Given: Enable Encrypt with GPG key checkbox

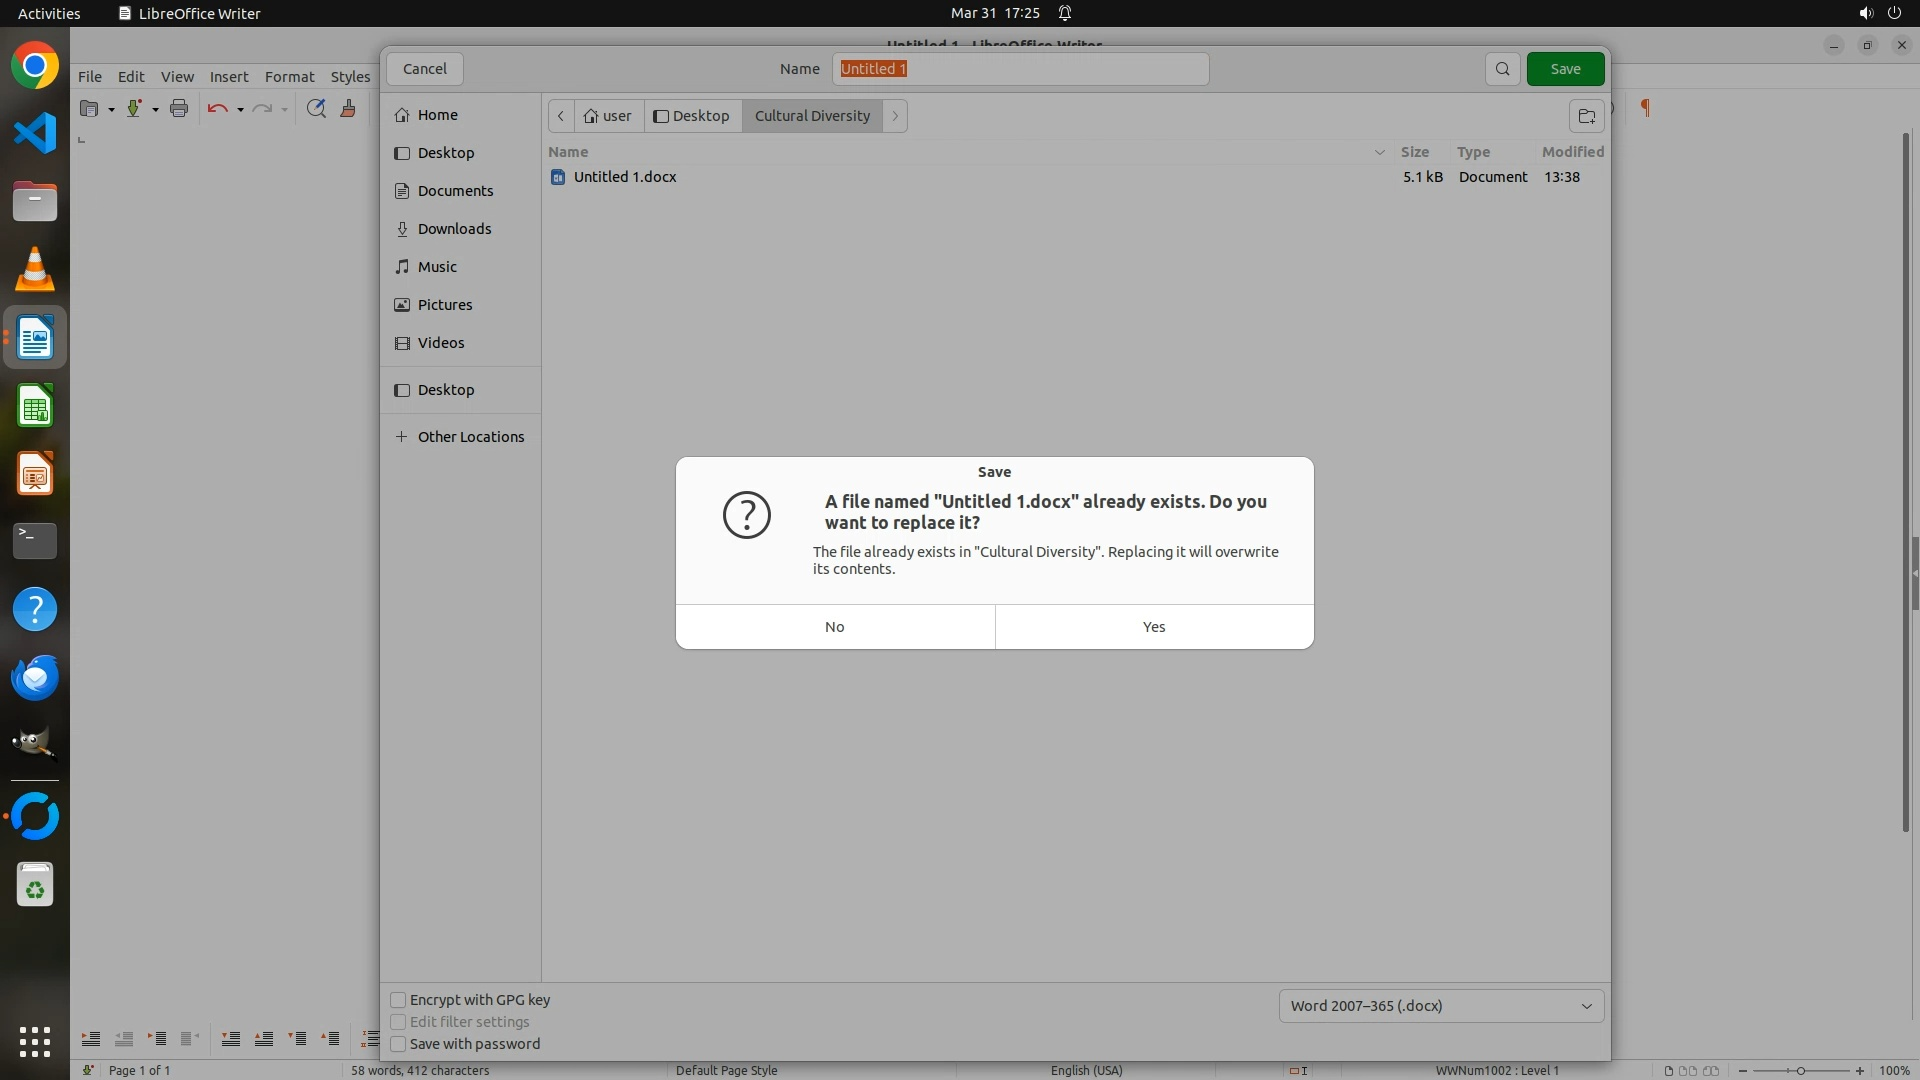Looking at the screenshot, I should [x=398, y=1000].
